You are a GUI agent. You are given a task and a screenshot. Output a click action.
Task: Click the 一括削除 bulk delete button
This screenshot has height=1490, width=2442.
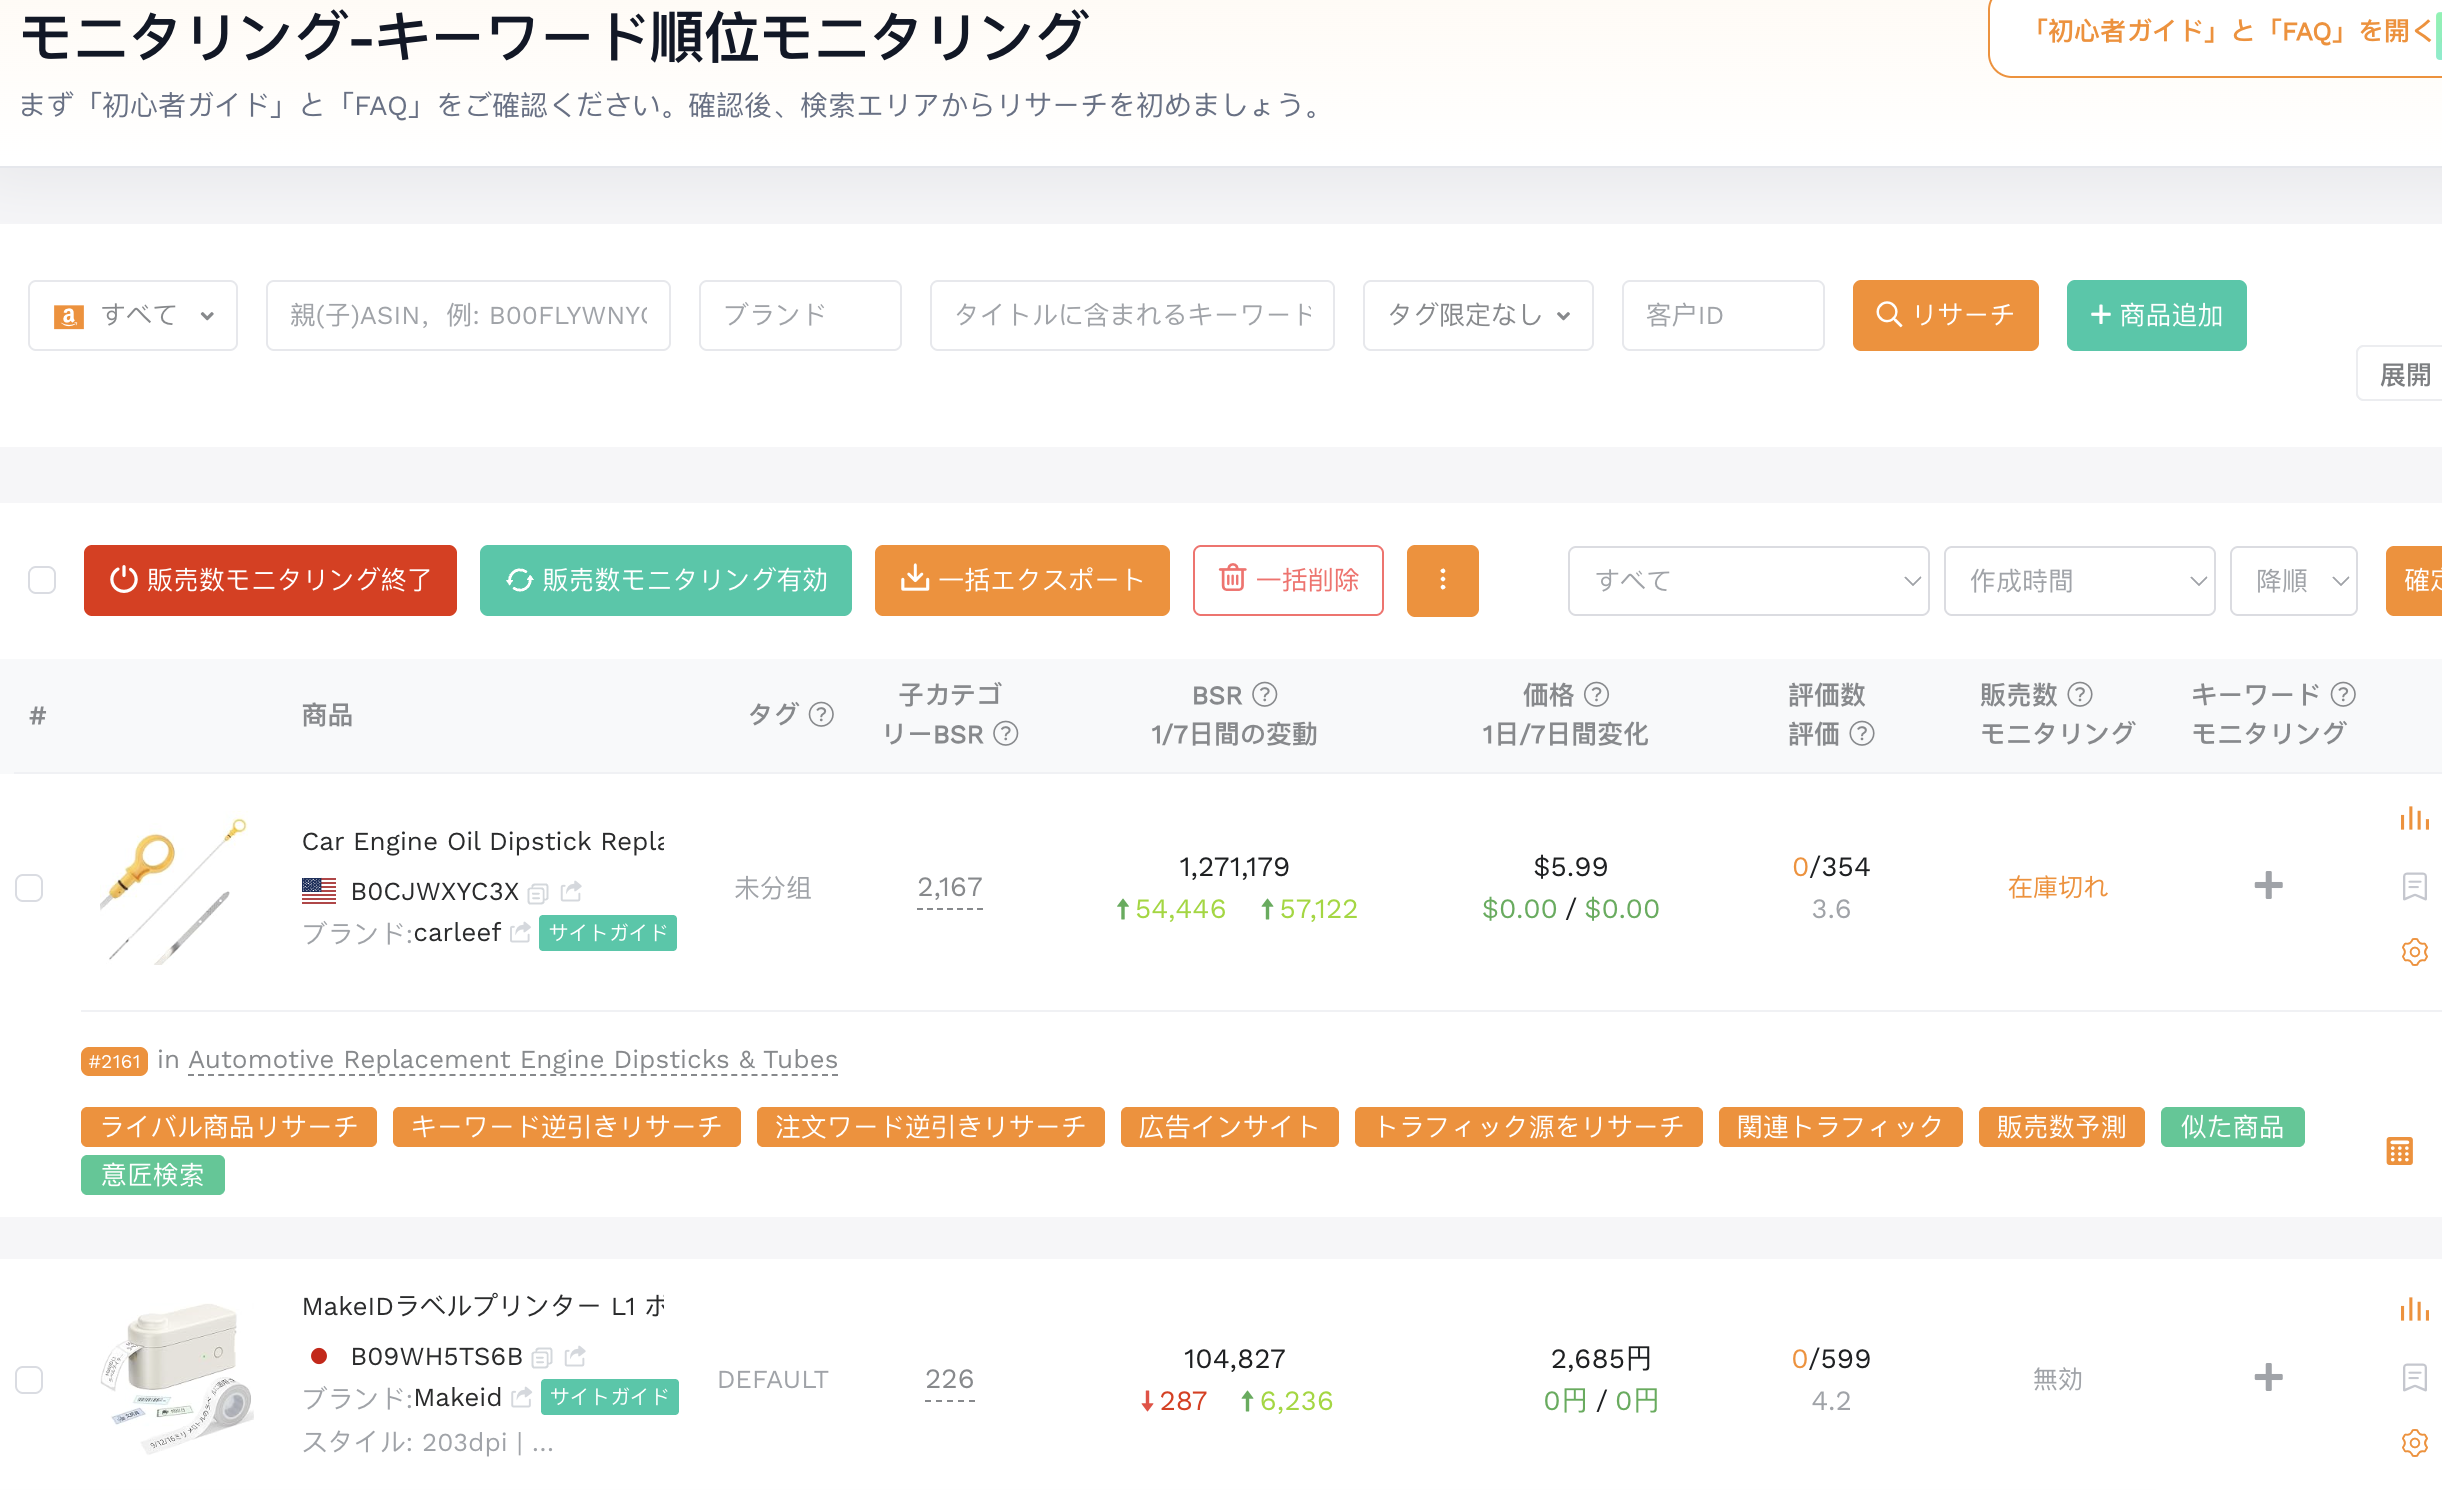1288,580
